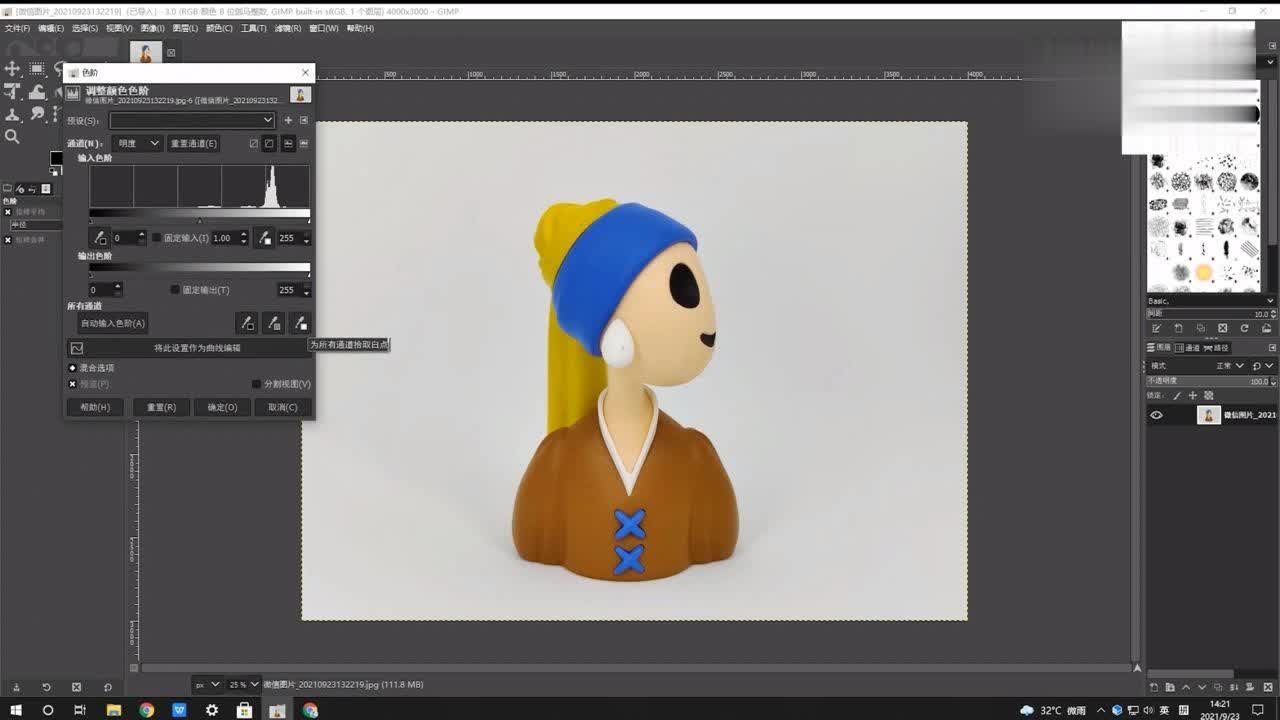Lock alpha channel of layer

pyautogui.click(x=1208, y=396)
